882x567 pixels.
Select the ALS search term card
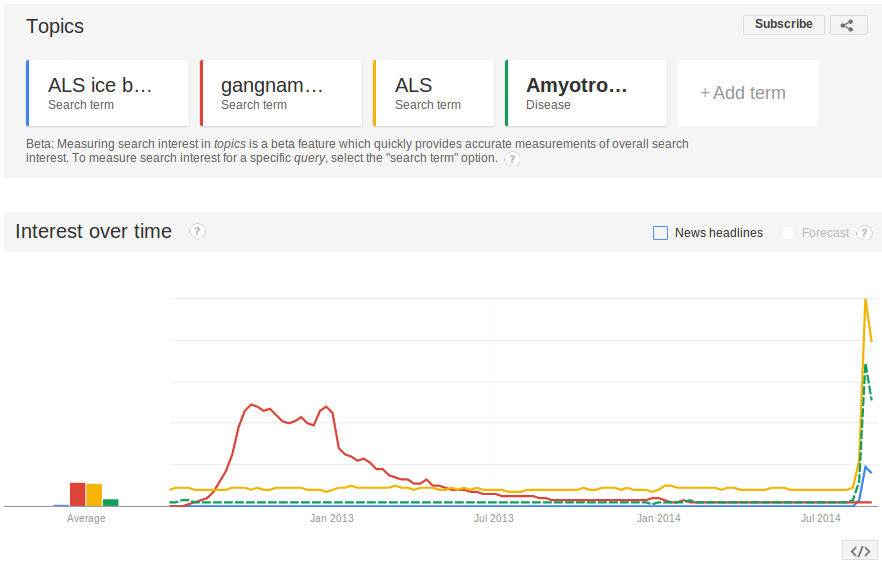click(434, 93)
